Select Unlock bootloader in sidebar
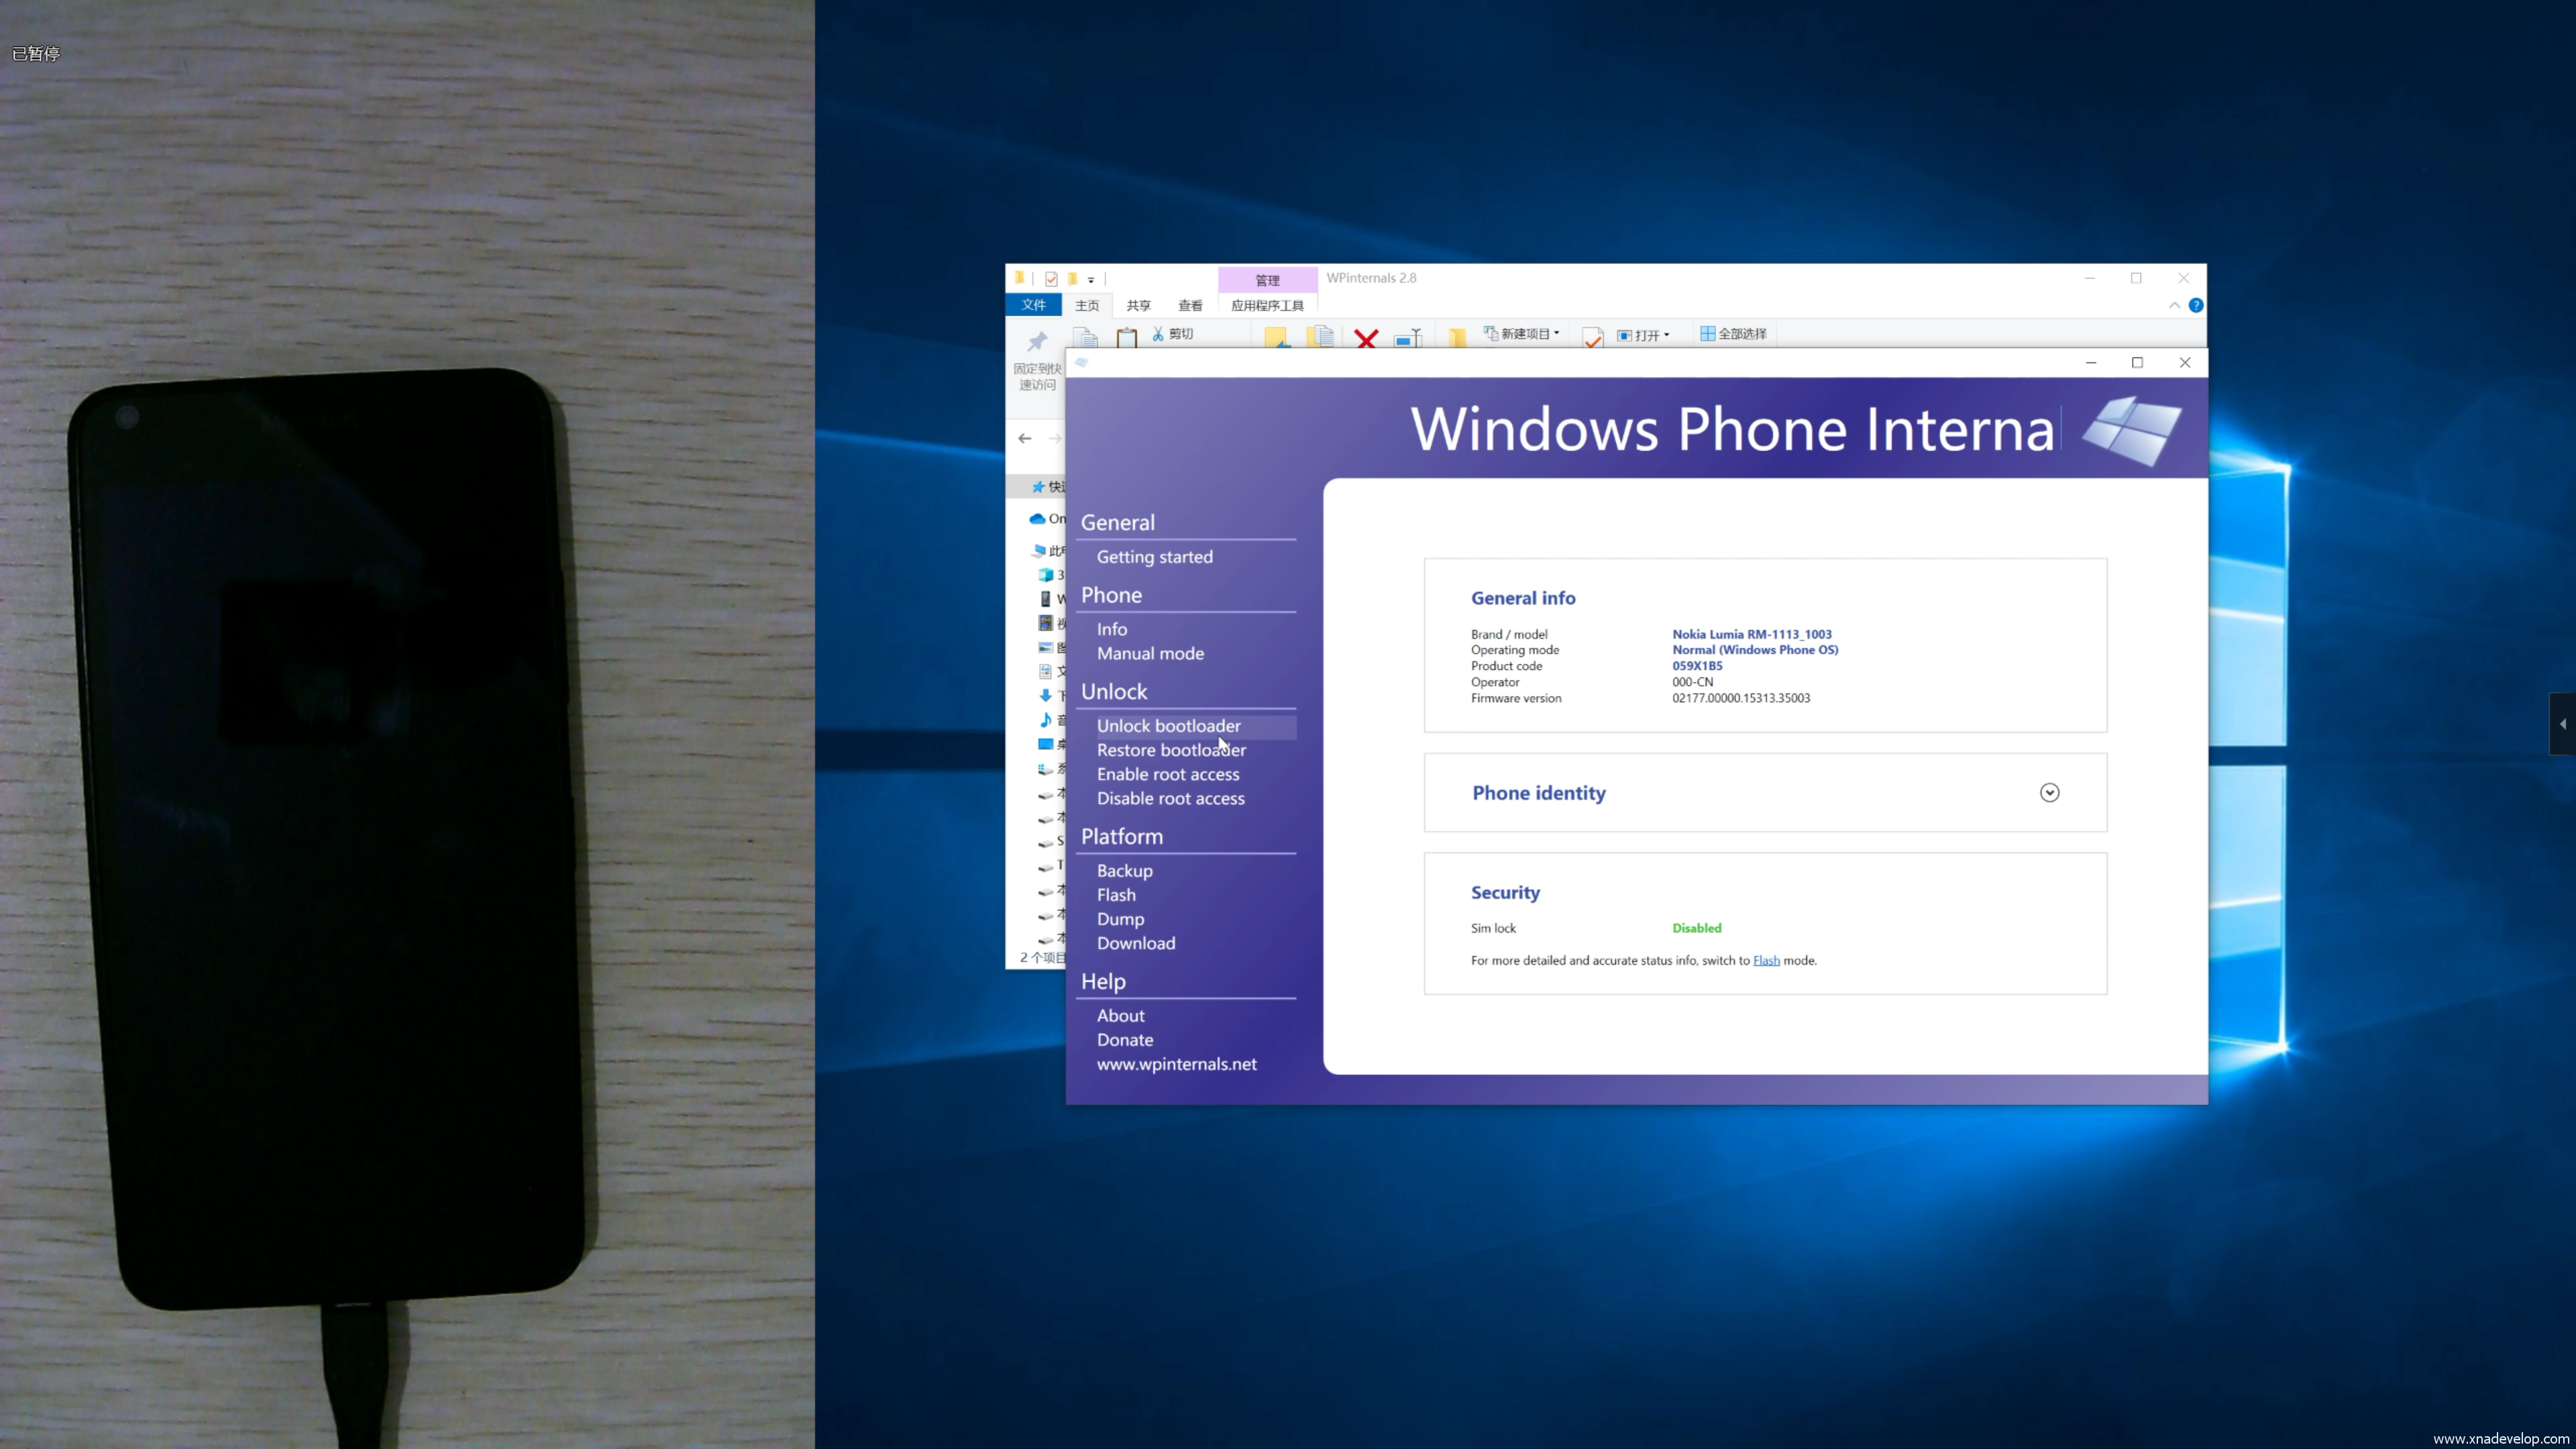Screen dimensions: 2576x1449 1168,726
